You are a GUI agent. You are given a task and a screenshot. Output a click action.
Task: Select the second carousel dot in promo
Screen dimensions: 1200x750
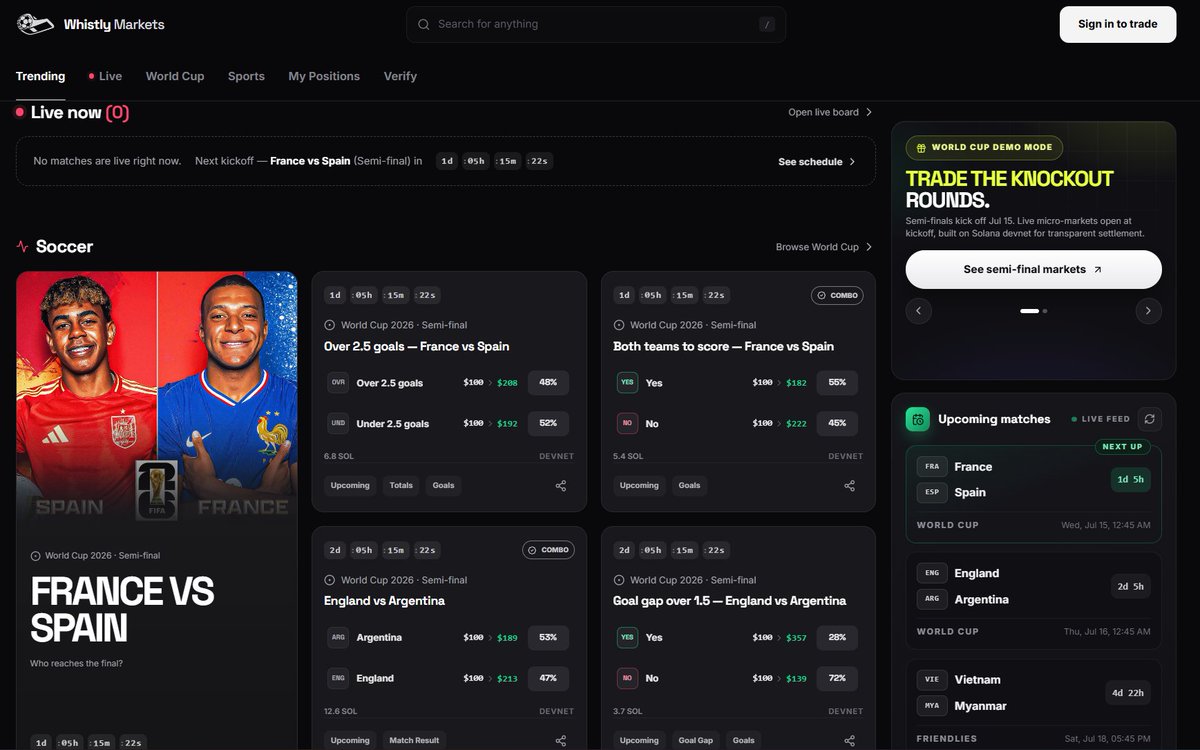point(1045,311)
